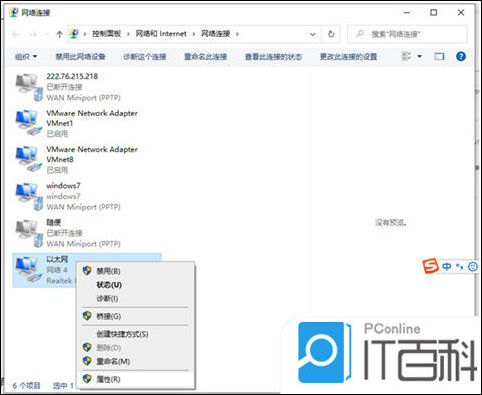Viewport: 482px width, 395px height.
Task: Expand the chevron after 网络连接 breadcrumb
Action: (x=237, y=34)
